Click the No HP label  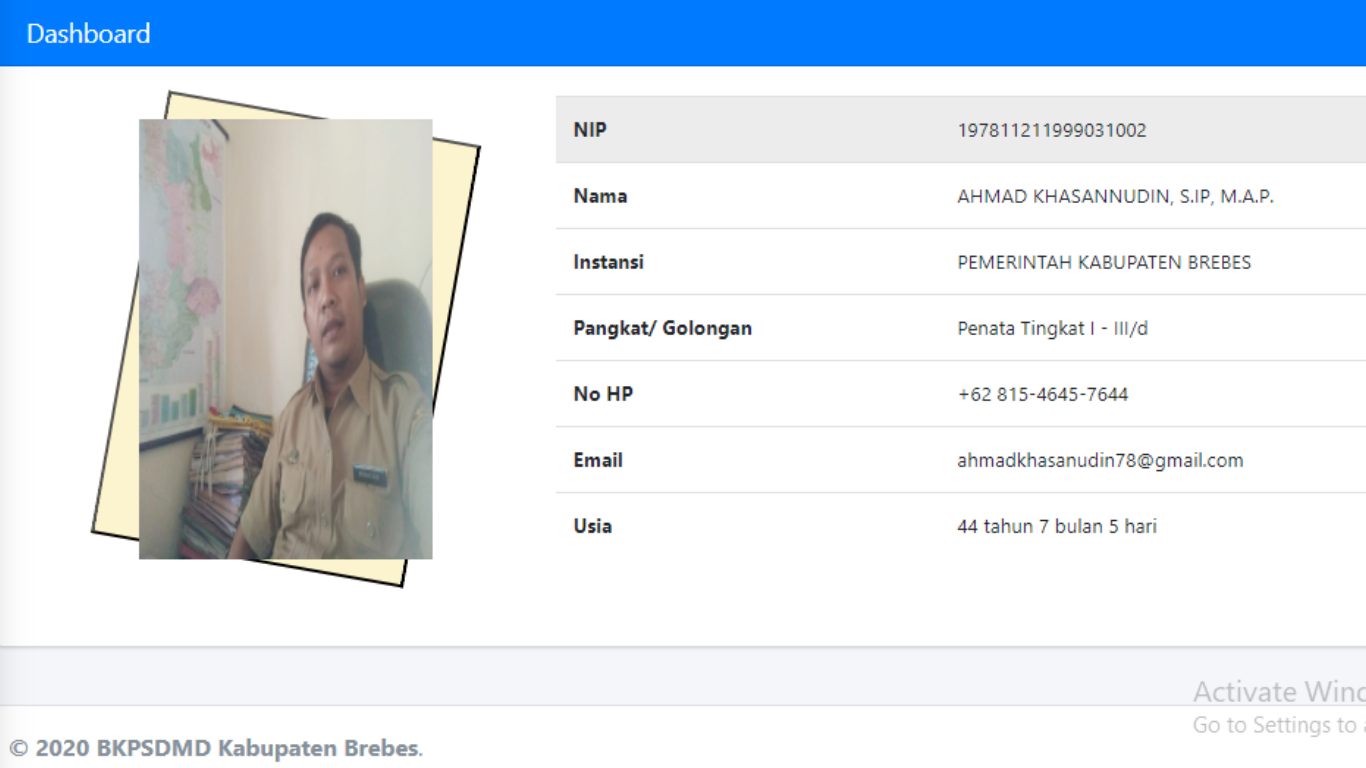click(603, 394)
